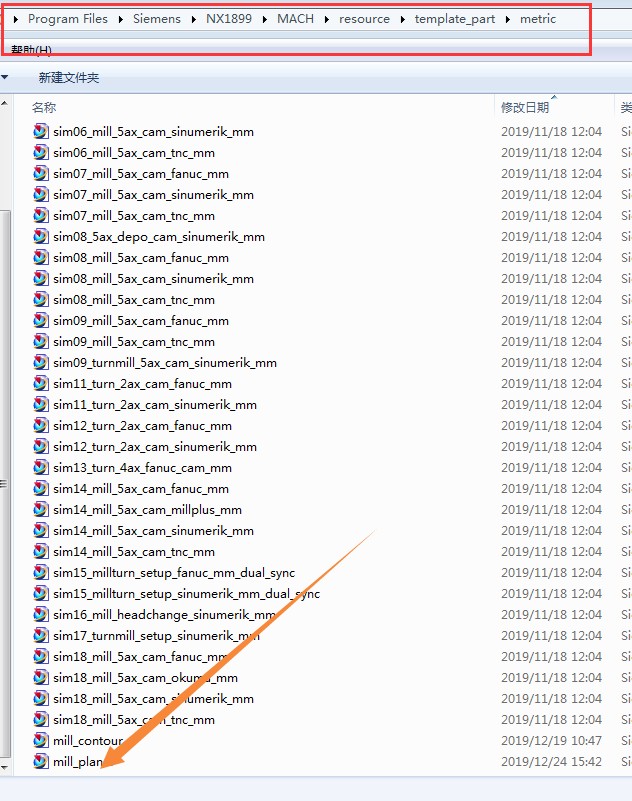Select file name sim18_mill_5ax_cam_fanuc_mm

141,656
